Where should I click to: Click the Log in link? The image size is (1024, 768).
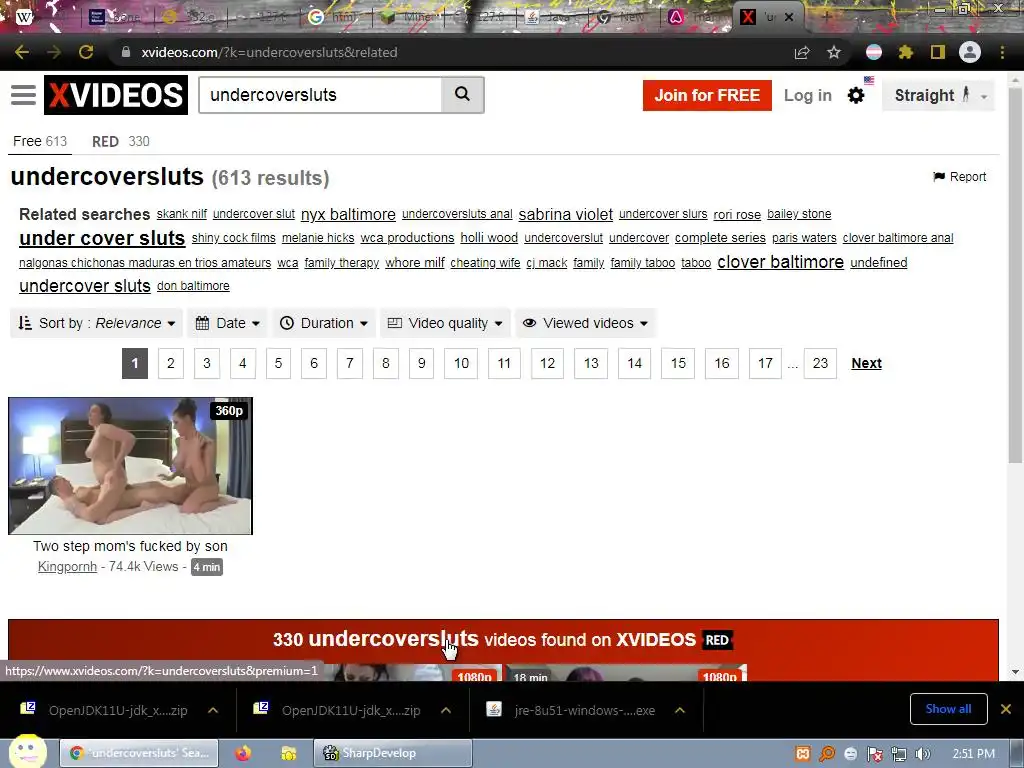808,95
